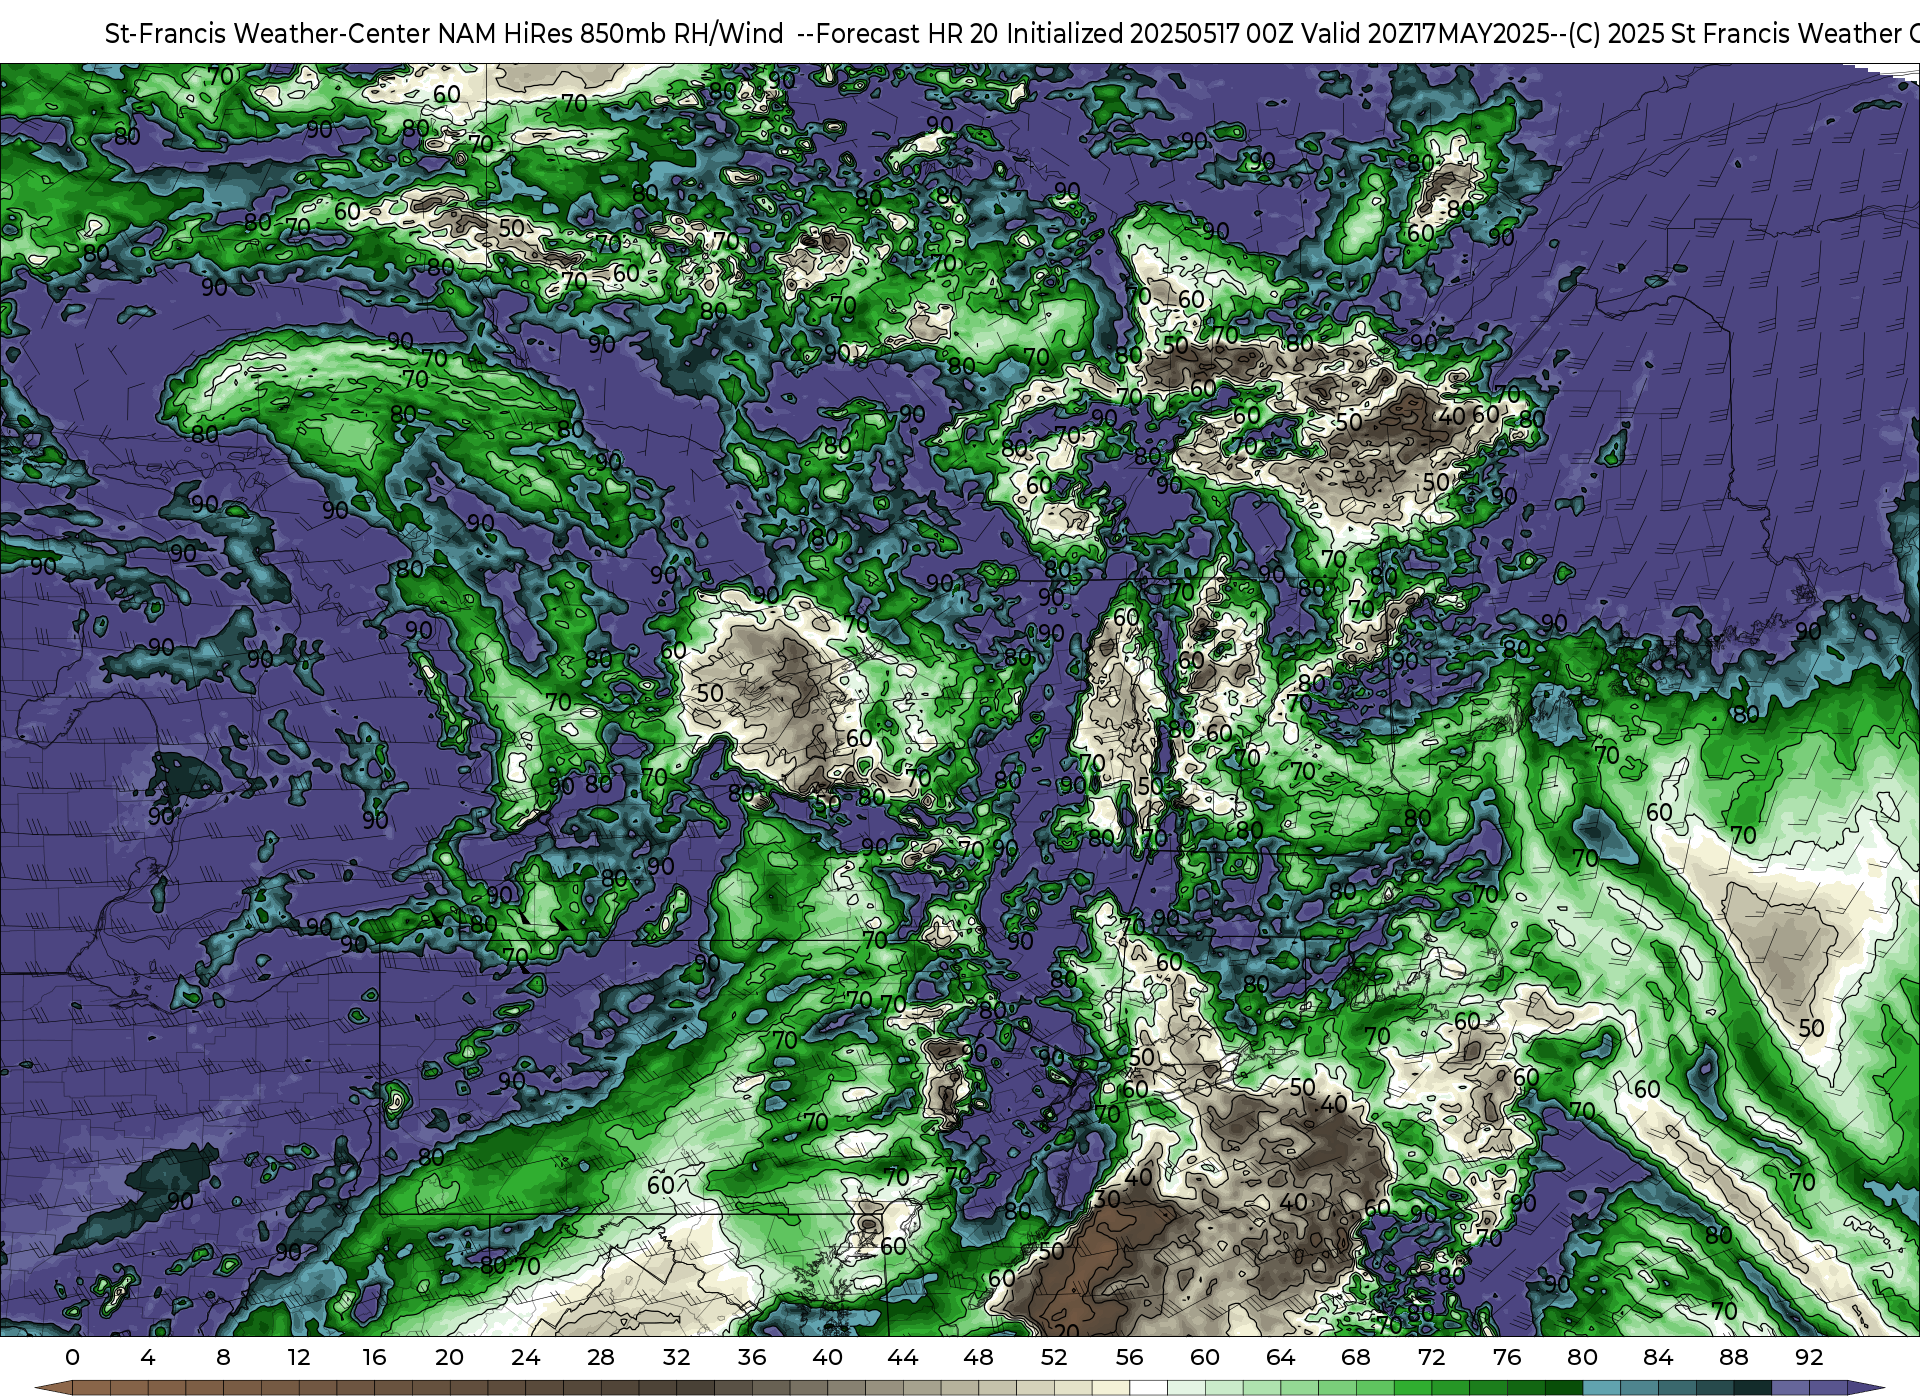Click the colorbar tick label "76"

click(1507, 1357)
